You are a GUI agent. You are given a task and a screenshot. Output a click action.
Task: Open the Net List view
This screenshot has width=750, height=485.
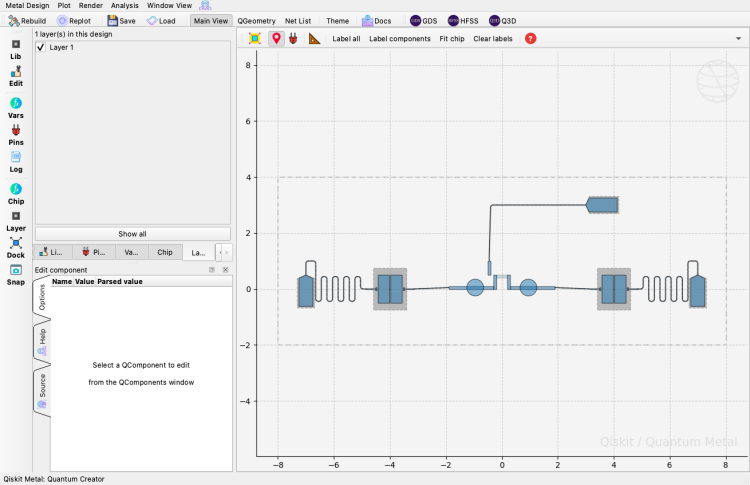coord(298,21)
